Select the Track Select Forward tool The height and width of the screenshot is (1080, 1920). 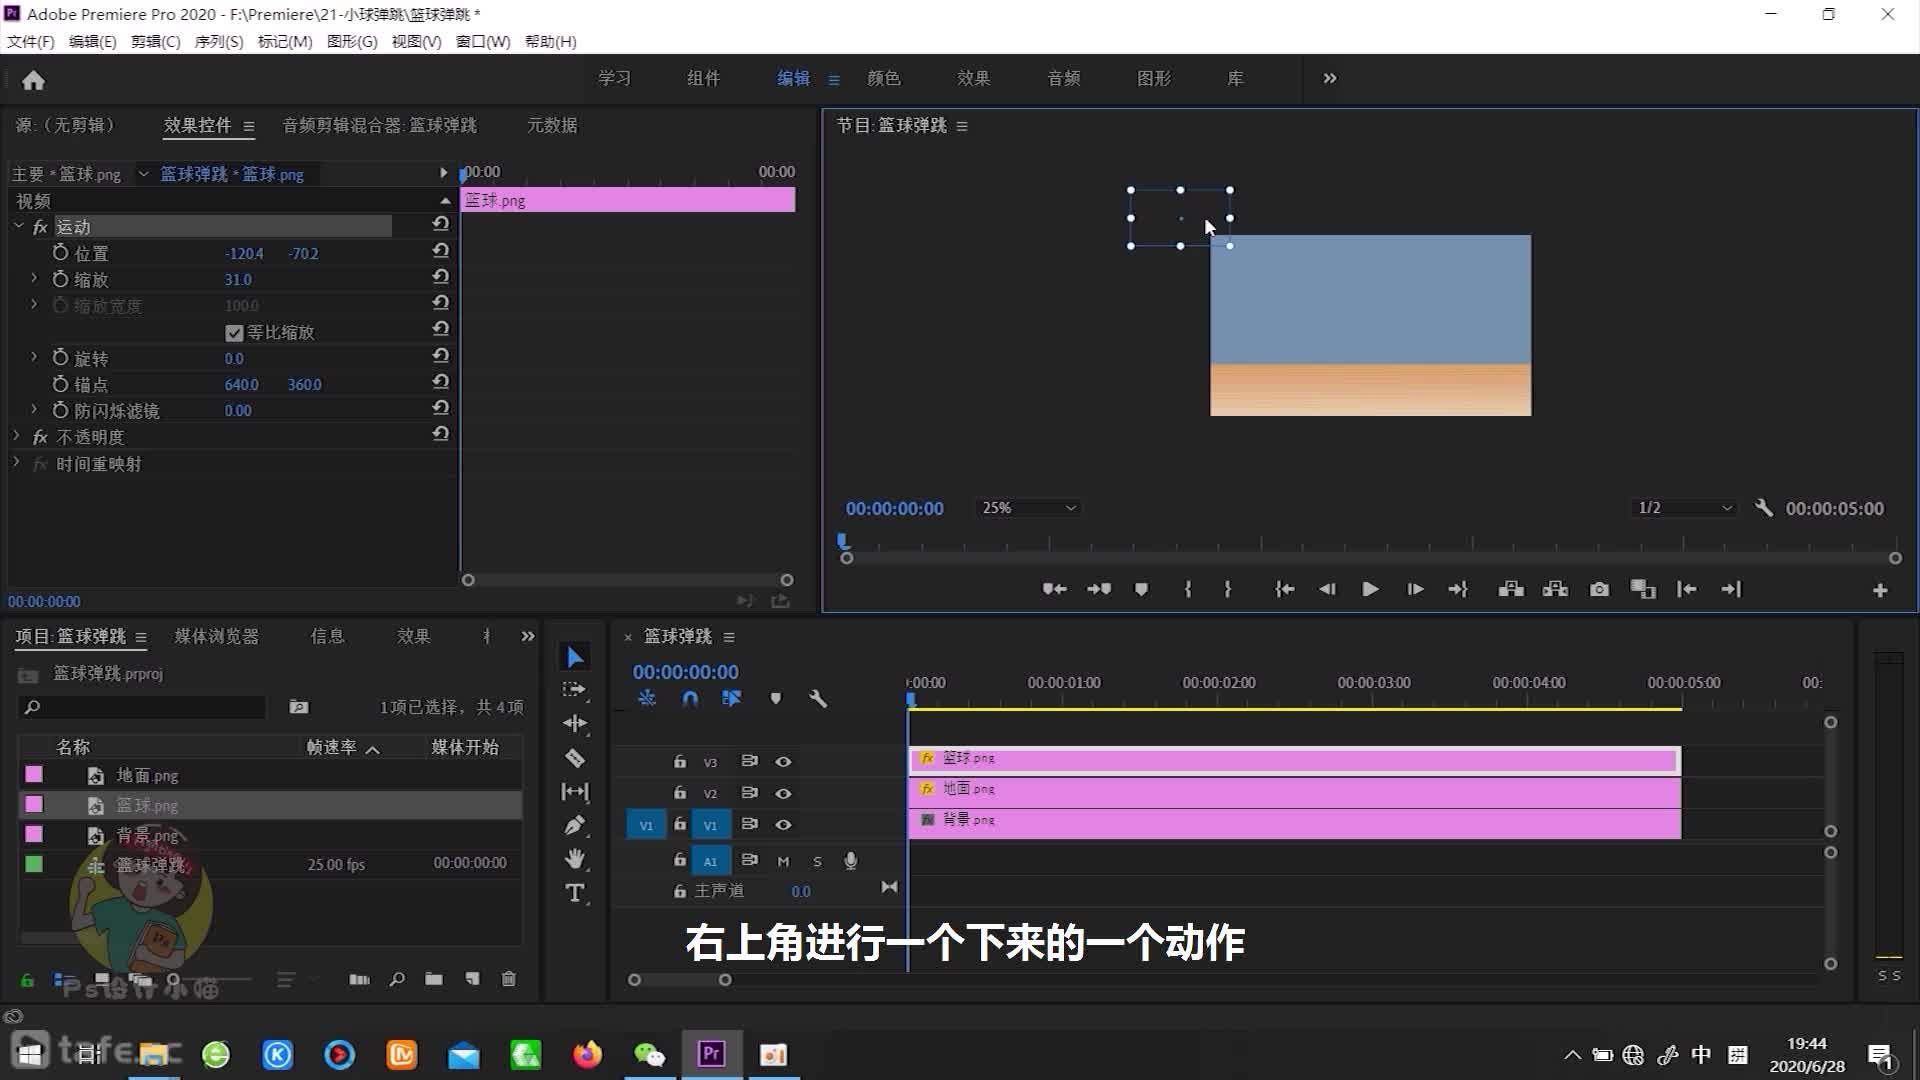click(x=575, y=690)
